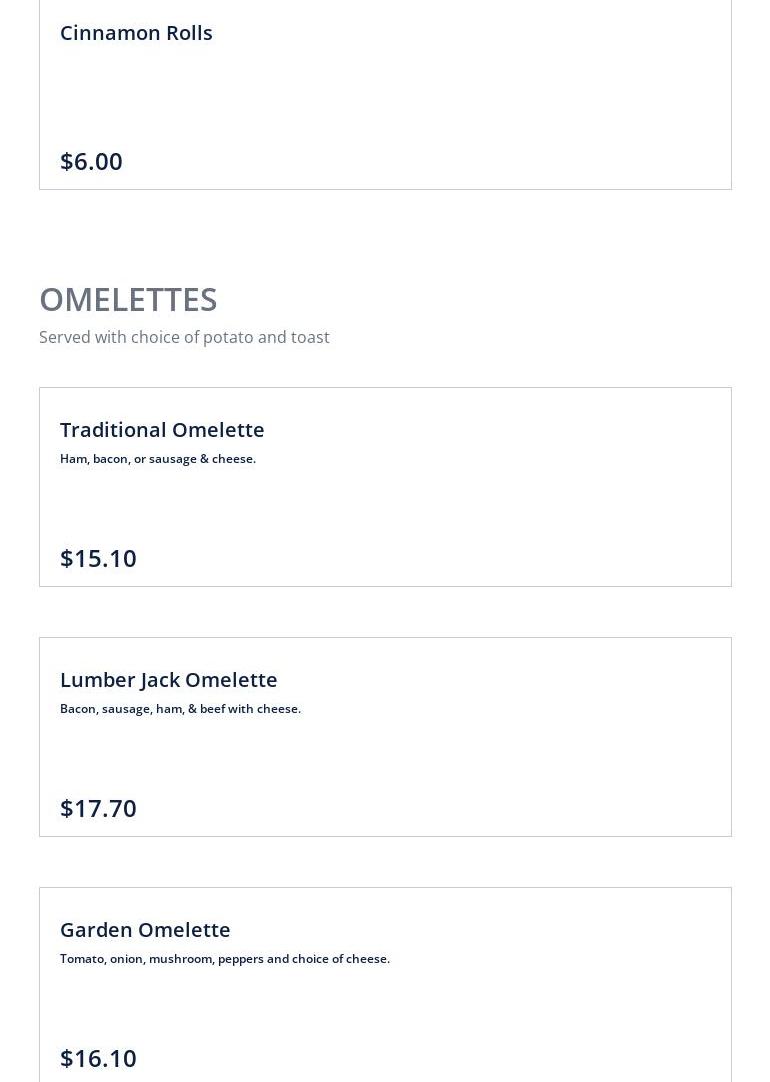The image size is (770, 1082).
Task: Click 'Served with choice of potato and toast'
Action: tap(184, 337)
